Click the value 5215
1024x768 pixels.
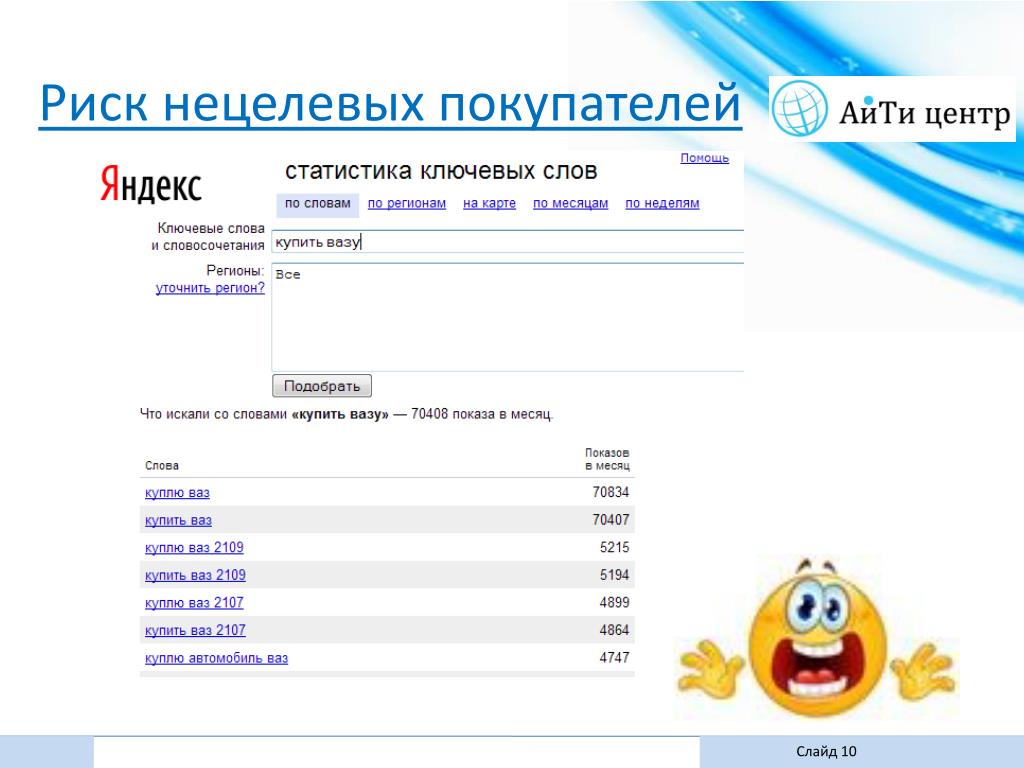[x=615, y=547]
